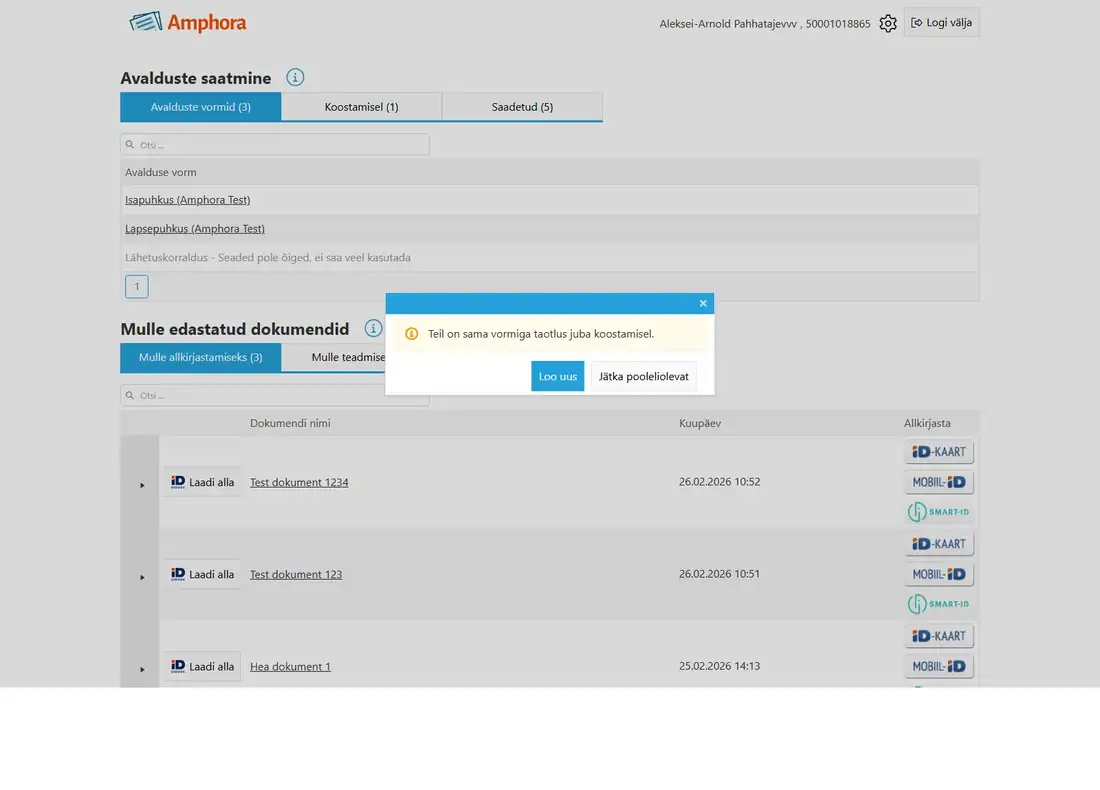This screenshot has height=790, width=1100.
Task: Log out with Logi välja
Action: point(941,22)
